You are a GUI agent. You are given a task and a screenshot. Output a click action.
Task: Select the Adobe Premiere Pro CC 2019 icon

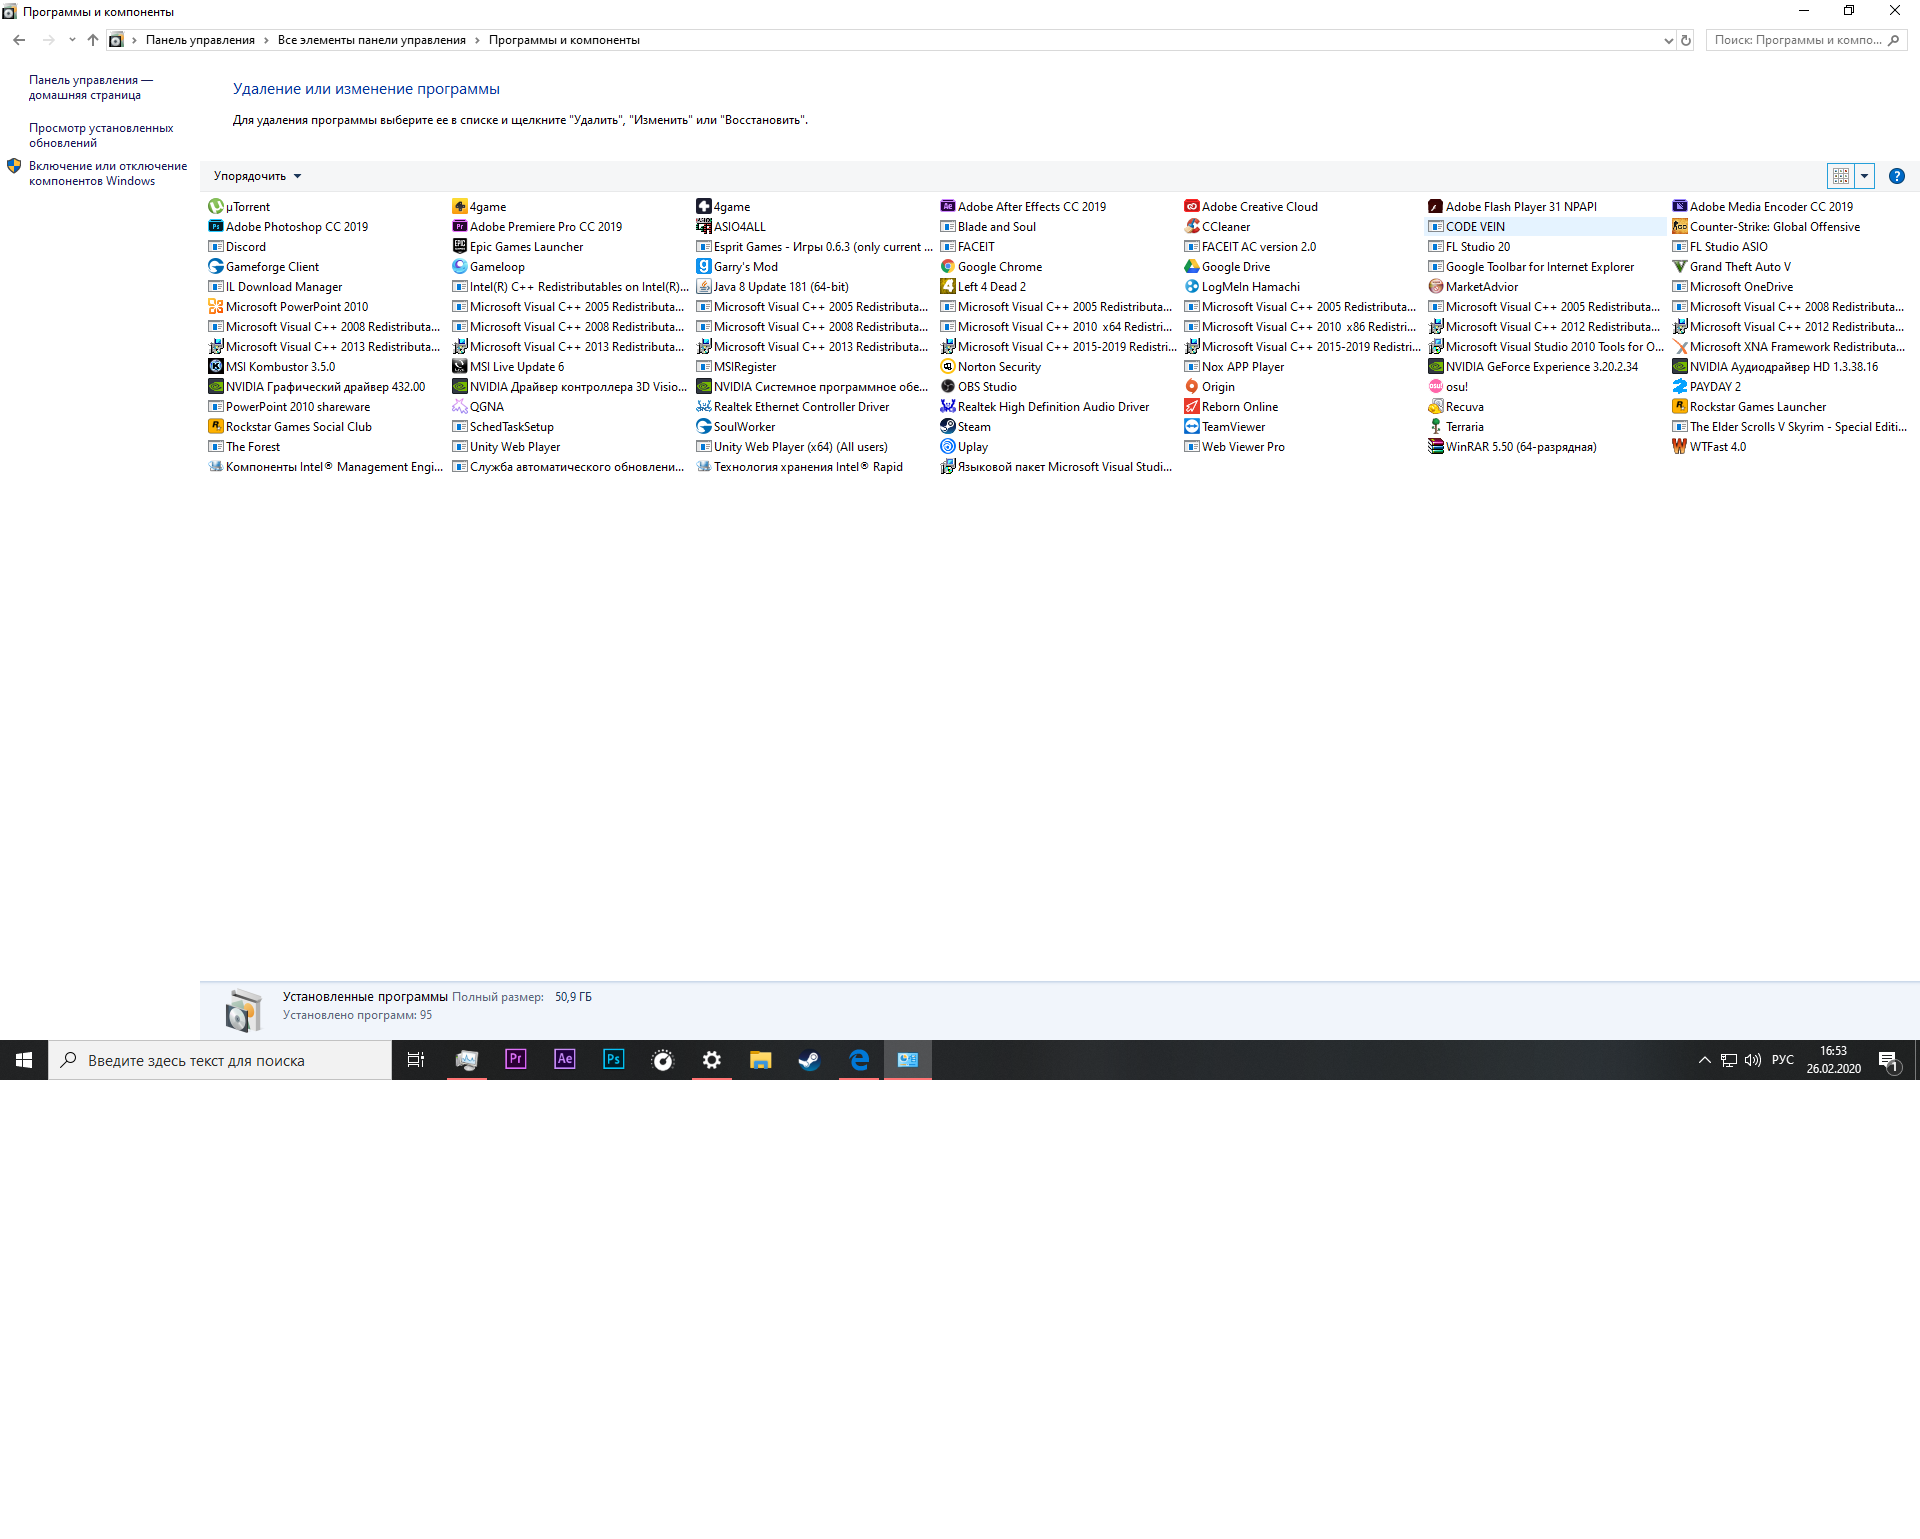(459, 227)
